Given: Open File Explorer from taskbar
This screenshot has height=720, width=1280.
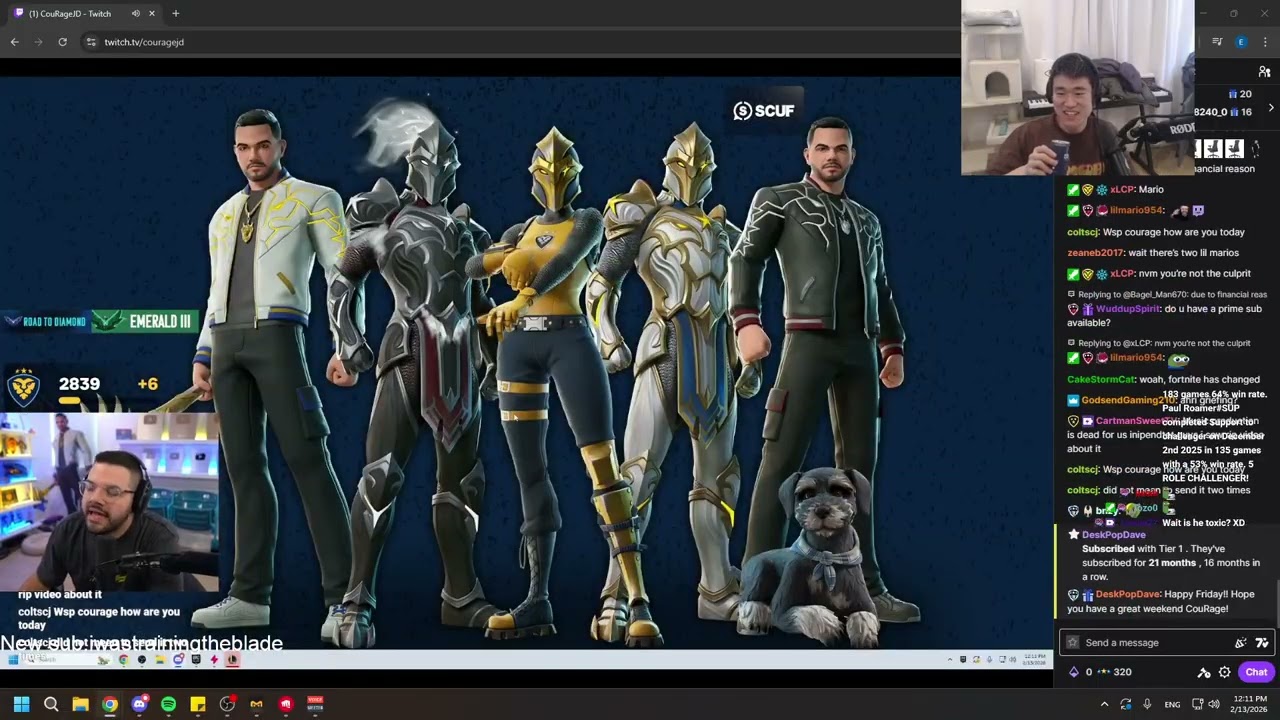Looking at the screenshot, I should [80, 704].
